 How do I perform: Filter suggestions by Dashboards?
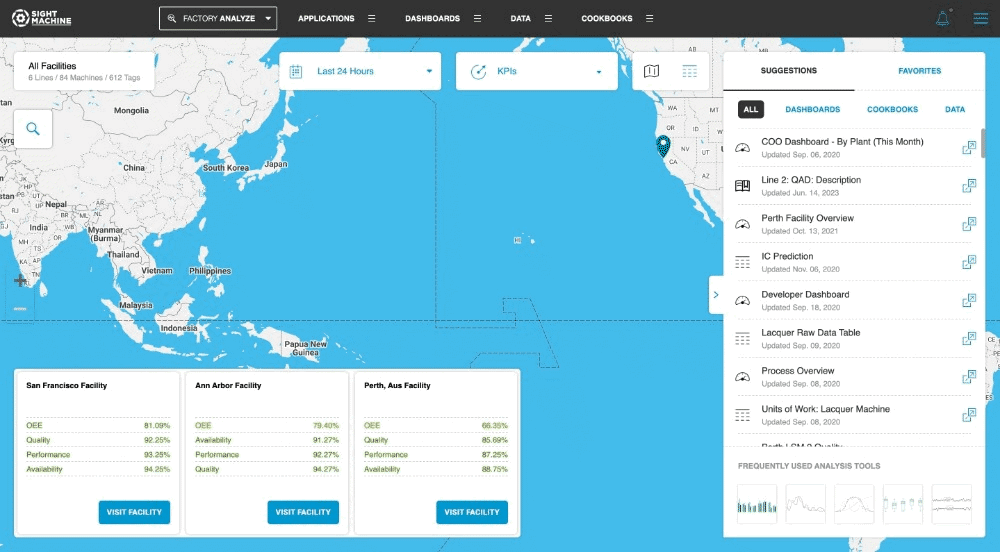coord(812,109)
